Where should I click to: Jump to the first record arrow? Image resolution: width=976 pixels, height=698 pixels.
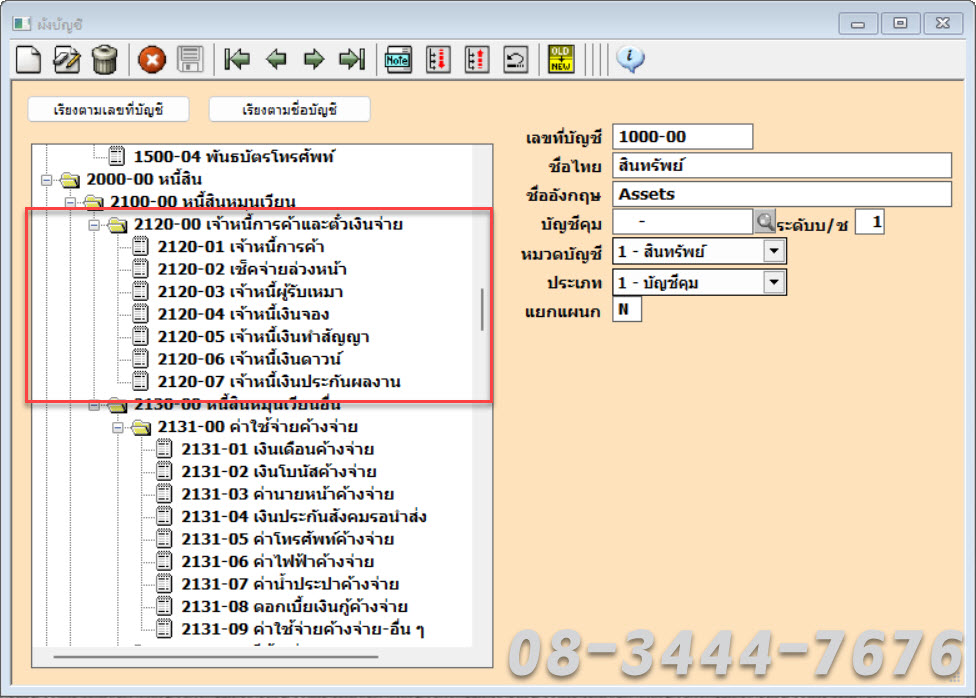click(x=237, y=60)
